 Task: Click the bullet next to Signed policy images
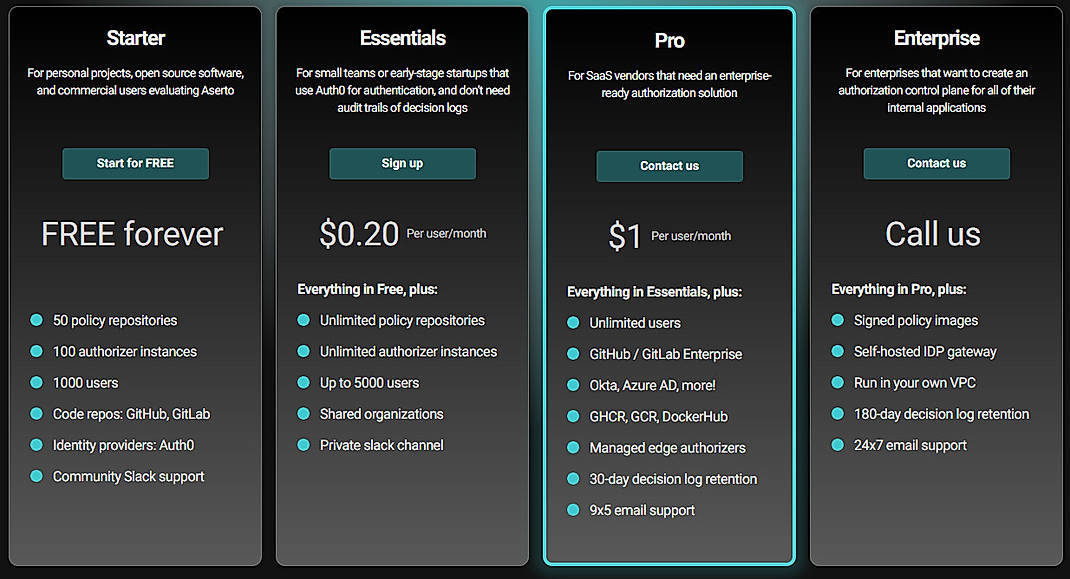click(x=838, y=320)
